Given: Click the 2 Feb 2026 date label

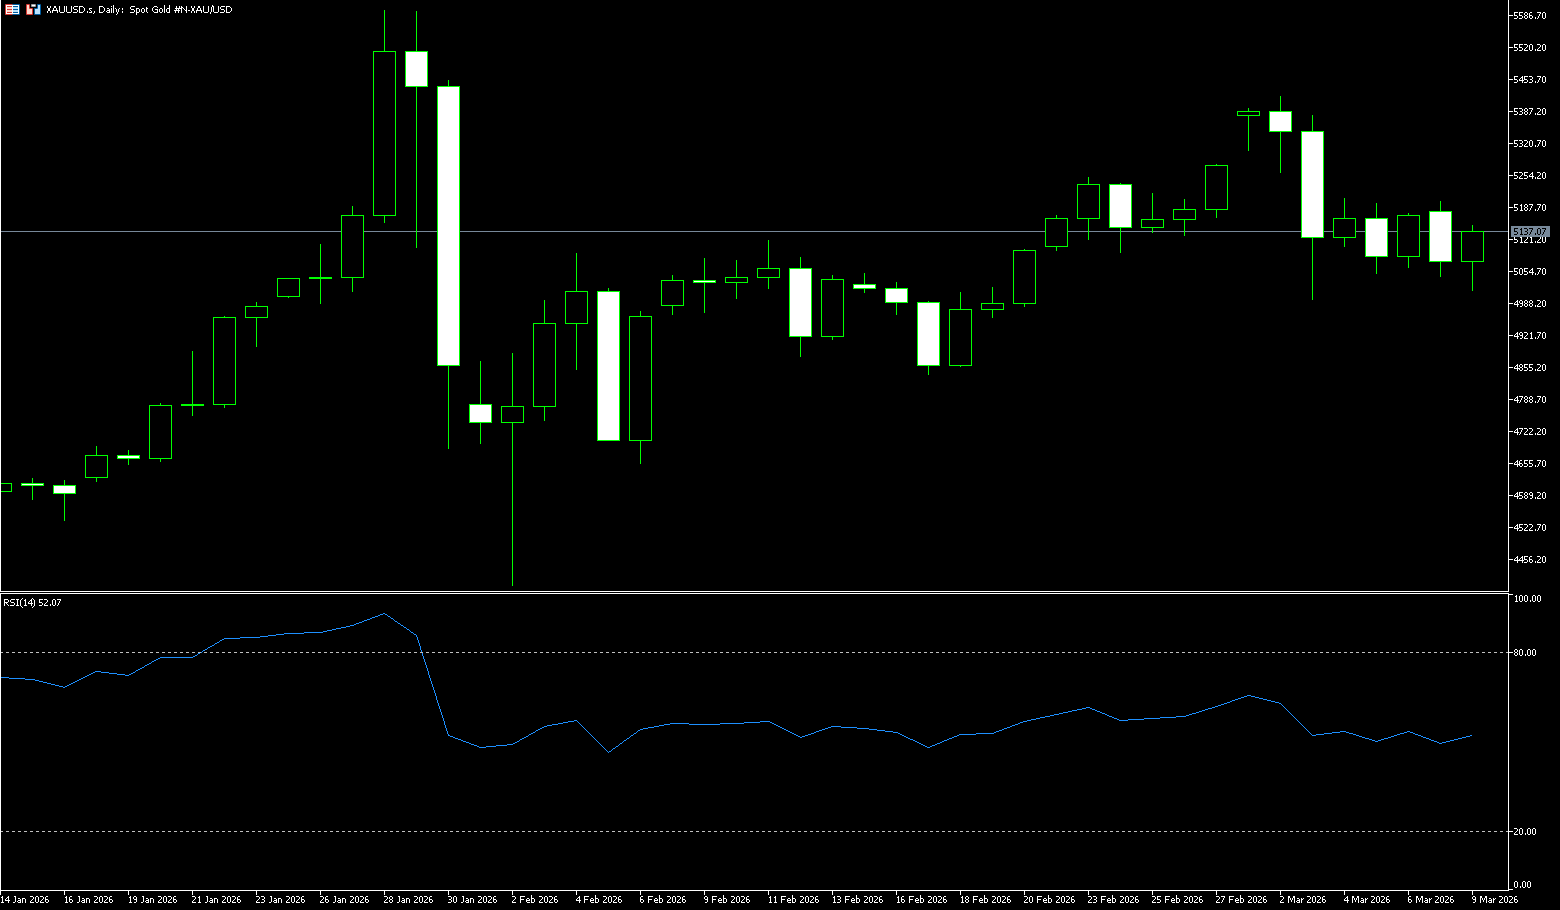Looking at the screenshot, I should tap(534, 899).
